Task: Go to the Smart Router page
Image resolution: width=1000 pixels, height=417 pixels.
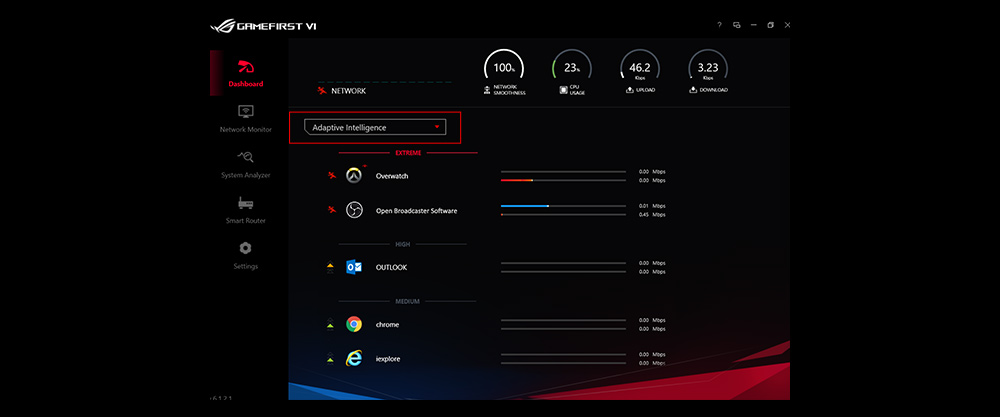Action: [x=245, y=209]
